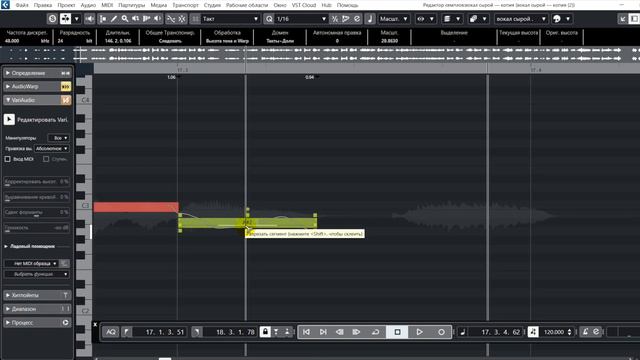Image resolution: width=640 pixels, height=360 pixels.
Task: Open the 1/16 quantize preset dropdown
Action: click(x=301, y=19)
